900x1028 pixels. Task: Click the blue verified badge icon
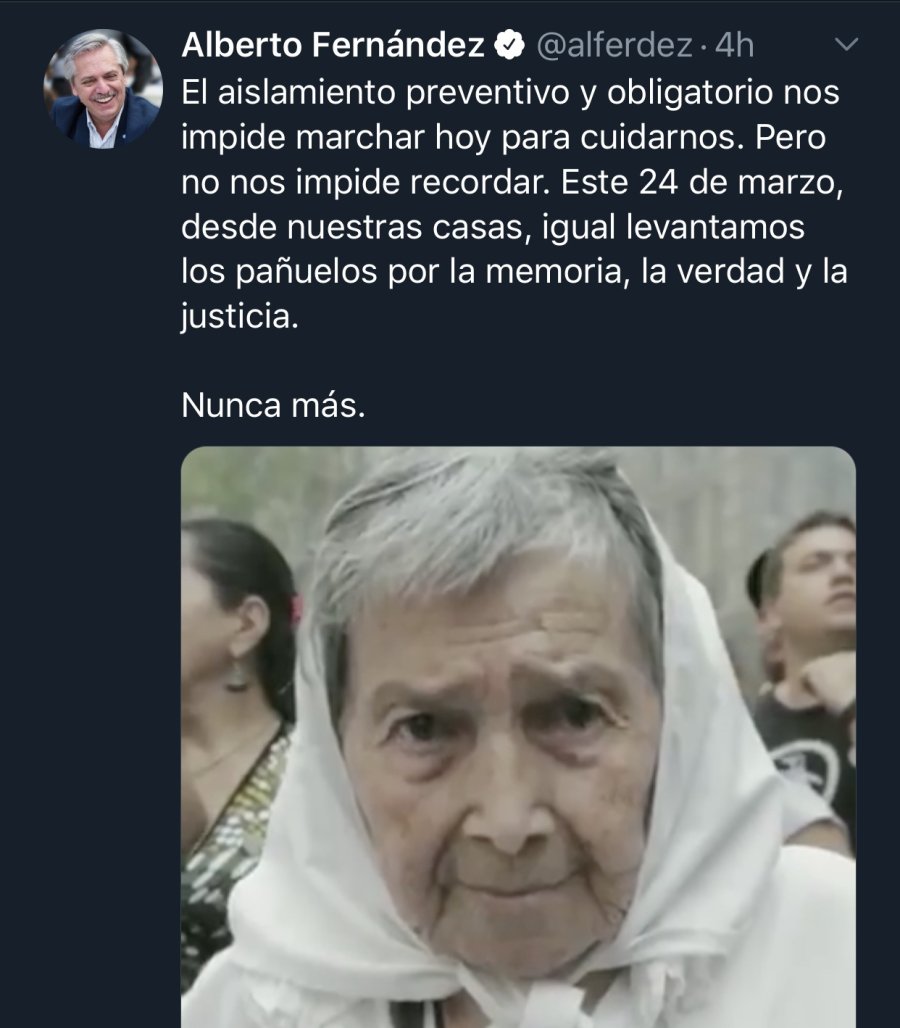click(509, 45)
